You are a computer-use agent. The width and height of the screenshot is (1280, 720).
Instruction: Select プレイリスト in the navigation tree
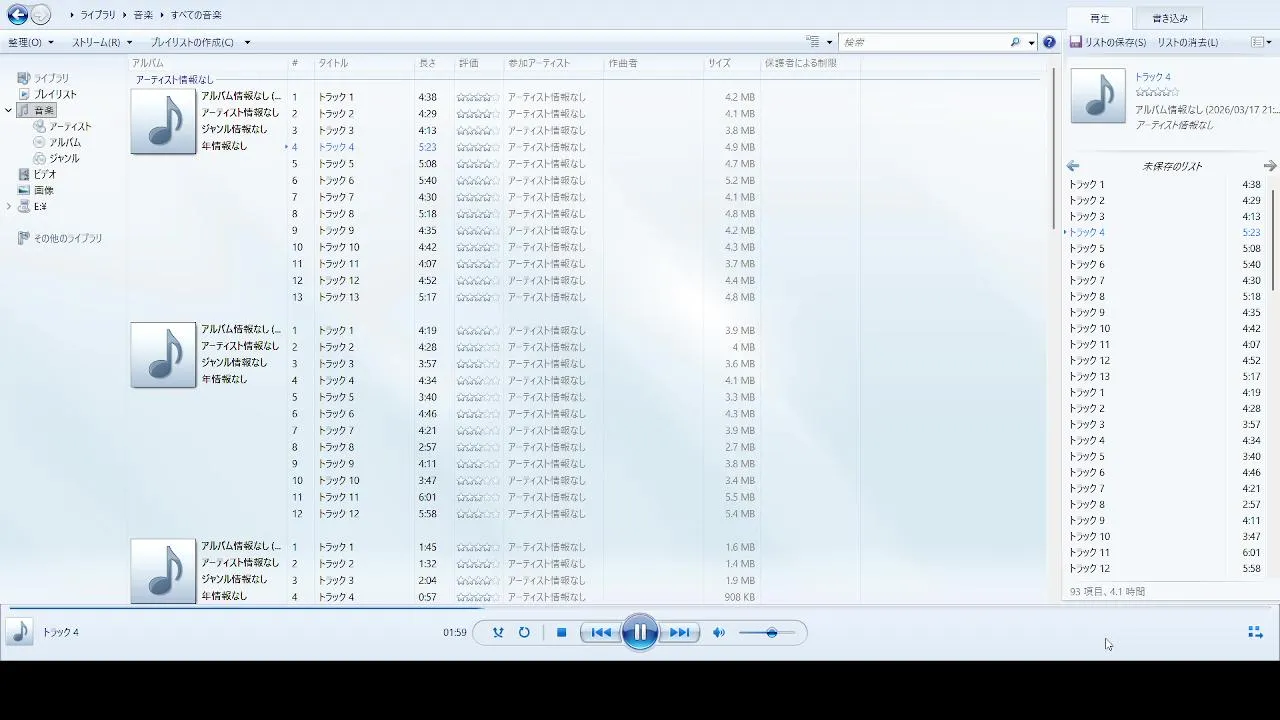tap(55, 94)
